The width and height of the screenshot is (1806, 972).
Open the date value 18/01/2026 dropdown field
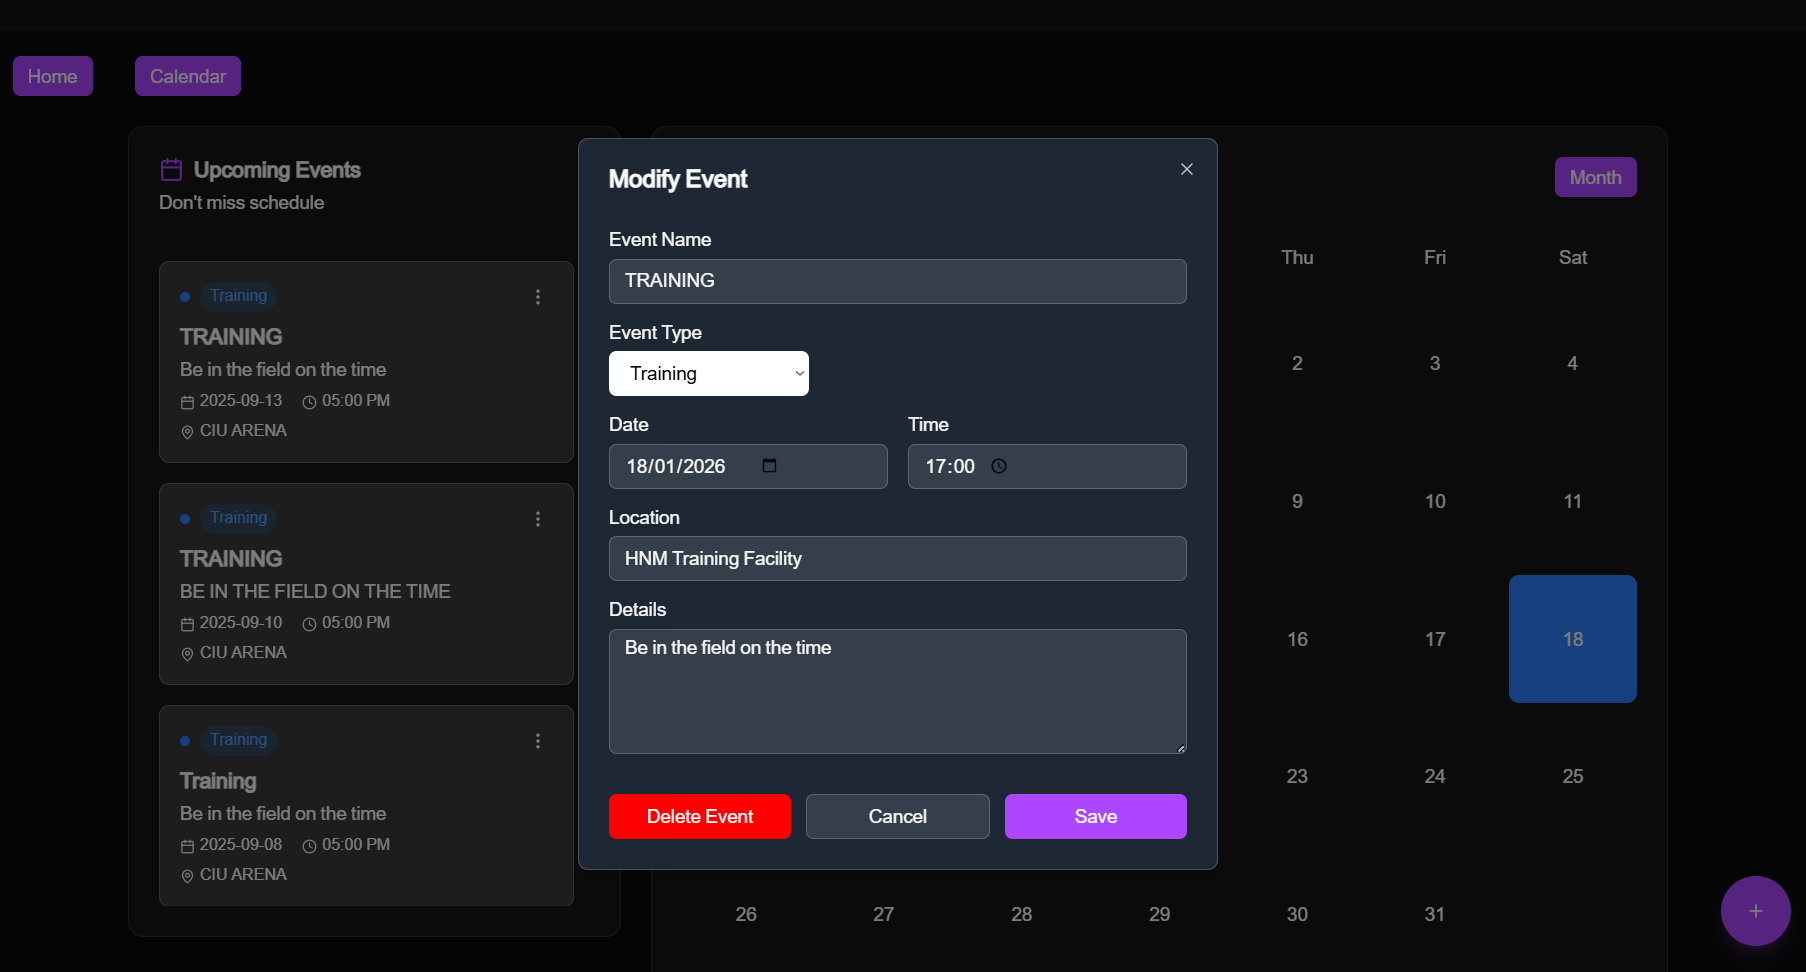coord(700,466)
